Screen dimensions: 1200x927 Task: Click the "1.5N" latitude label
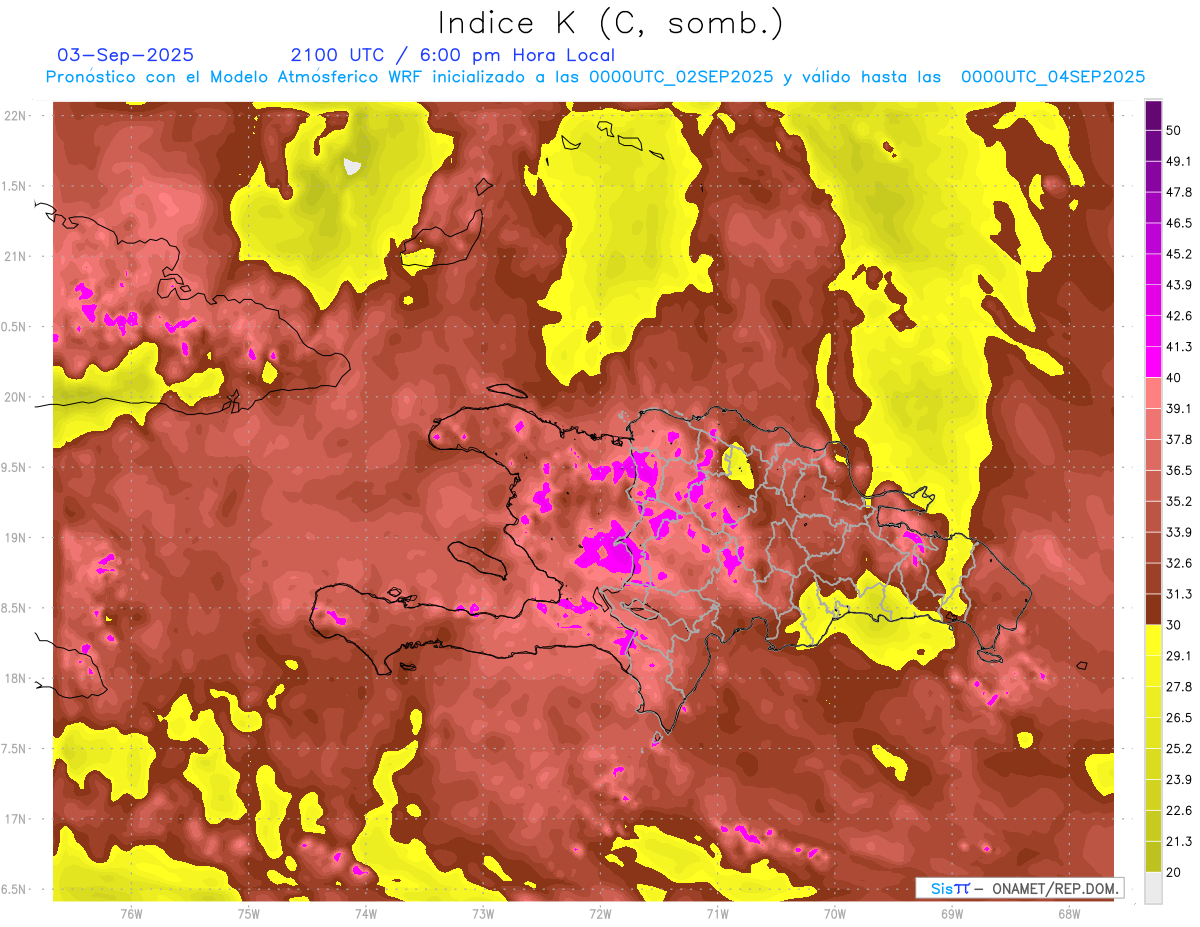pos(15,186)
